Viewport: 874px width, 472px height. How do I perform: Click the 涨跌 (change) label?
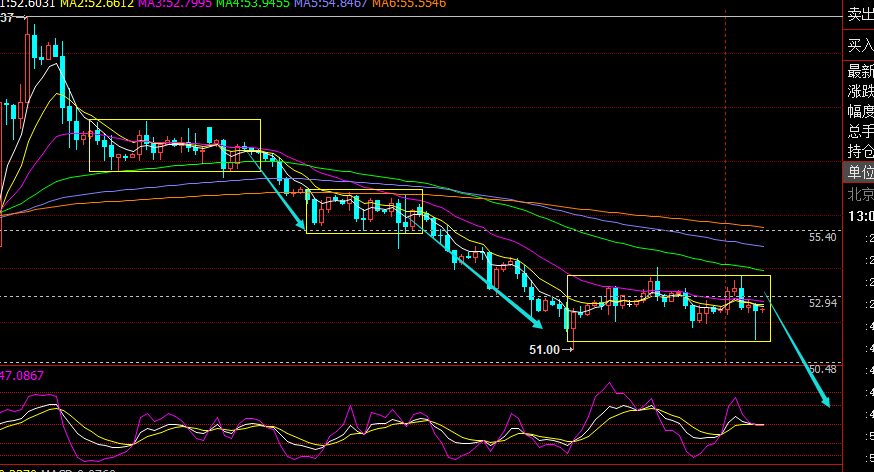pos(860,91)
